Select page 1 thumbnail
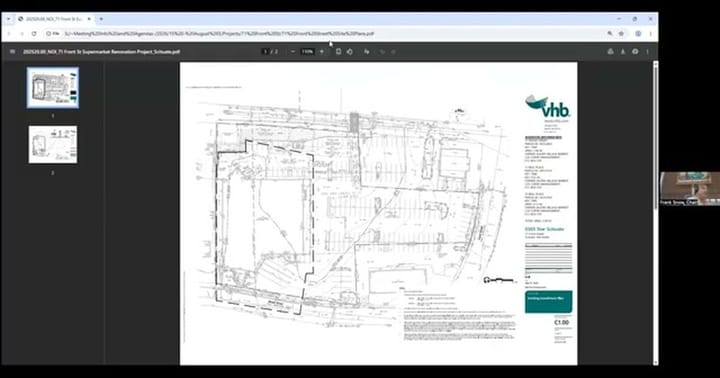The image size is (720, 378). pos(53,88)
